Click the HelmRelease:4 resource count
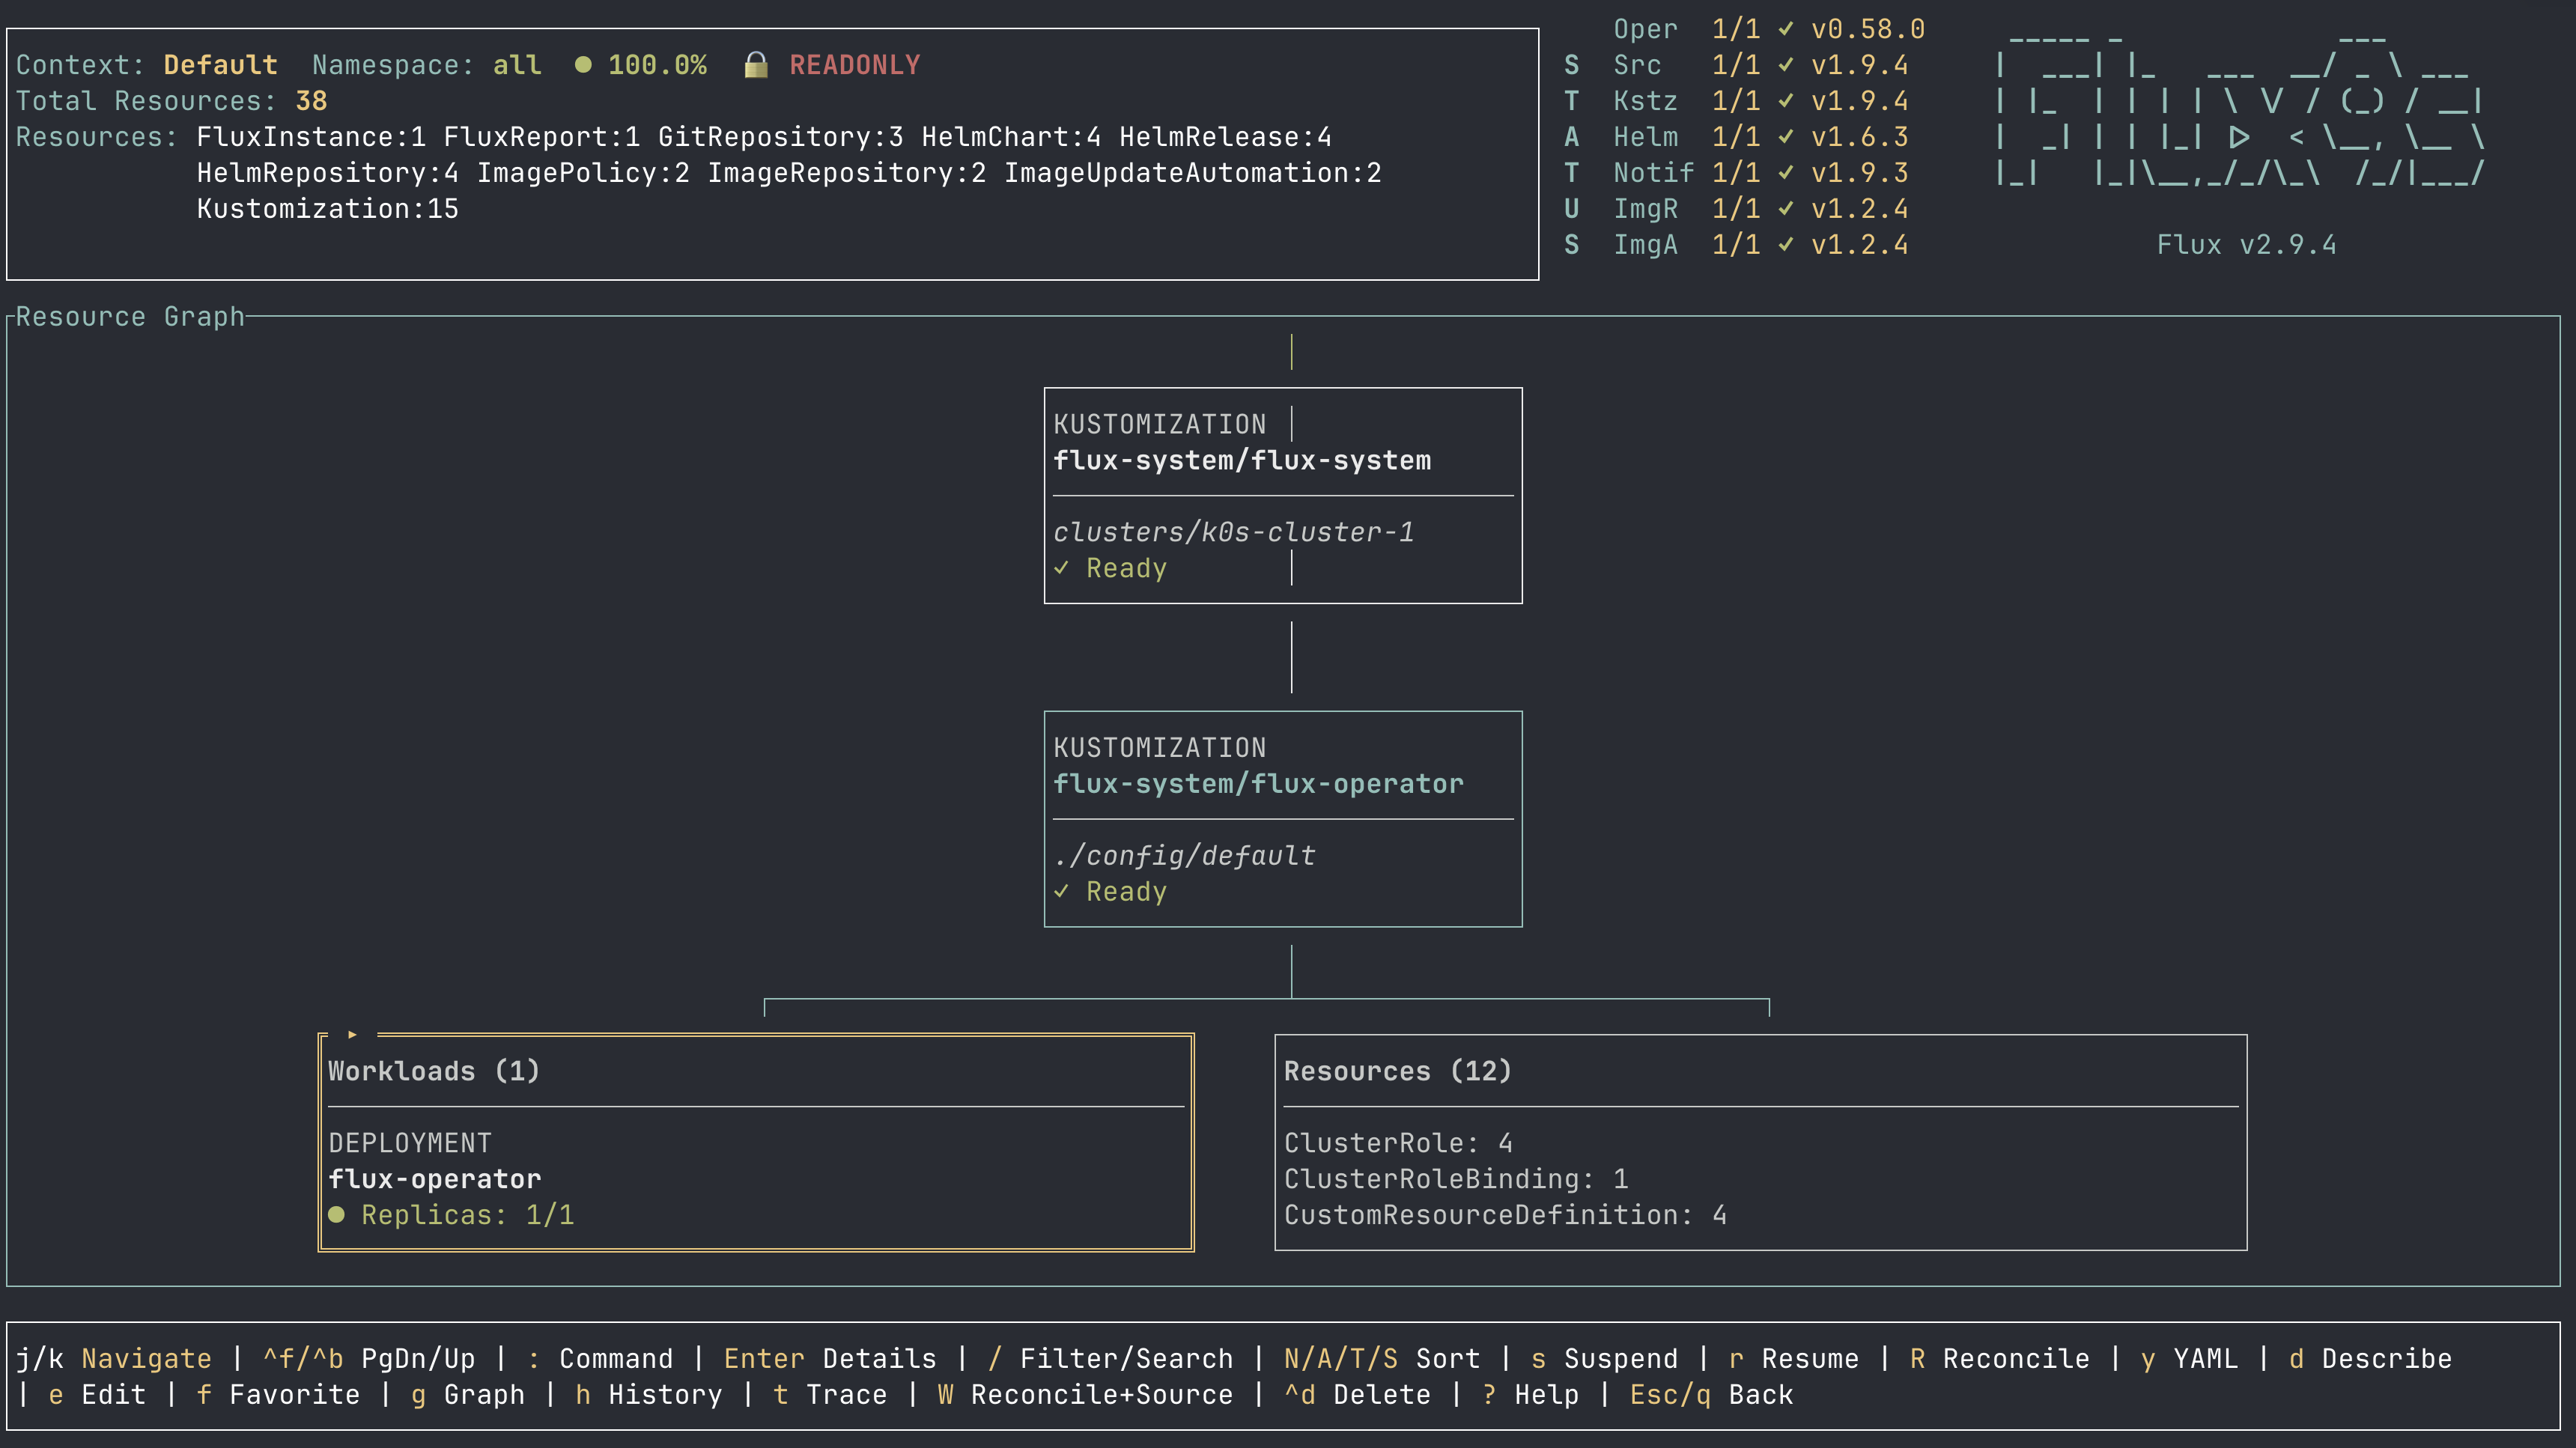 click(x=1225, y=137)
